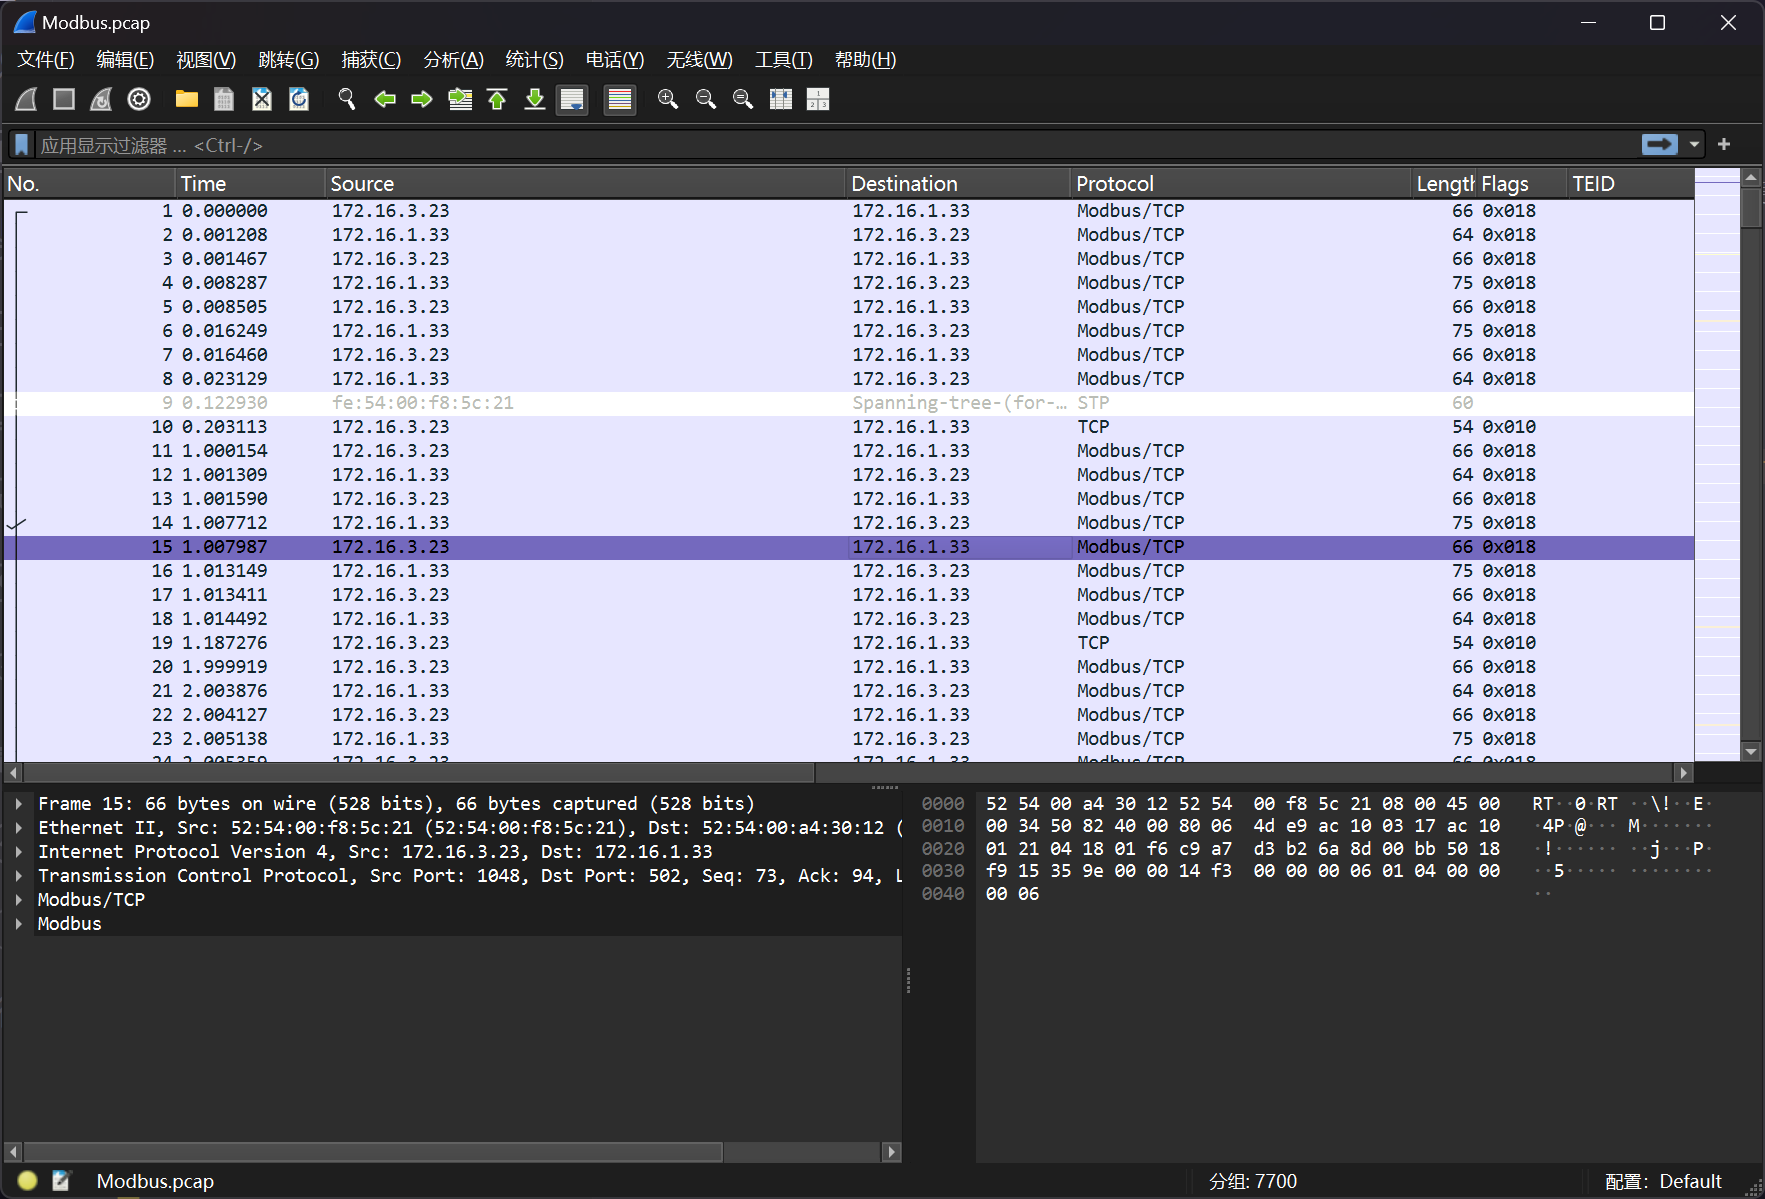Image resolution: width=1765 pixels, height=1199 pixels.
Task: Go to specified packet icon
Action: pos(460,99)
